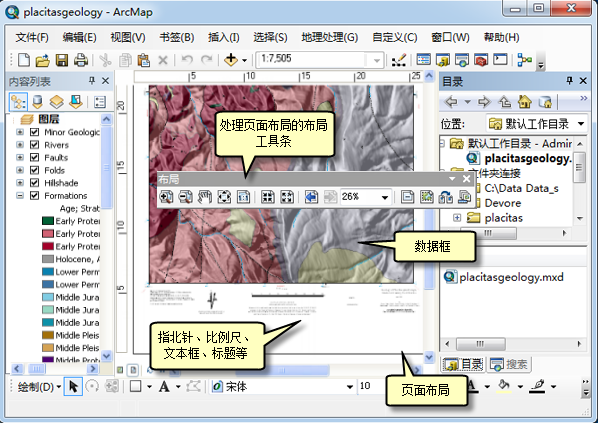Select List By Source icon
Image resolution: width=598 pixels, height=423 pixels.
click(x=37, y=102)
